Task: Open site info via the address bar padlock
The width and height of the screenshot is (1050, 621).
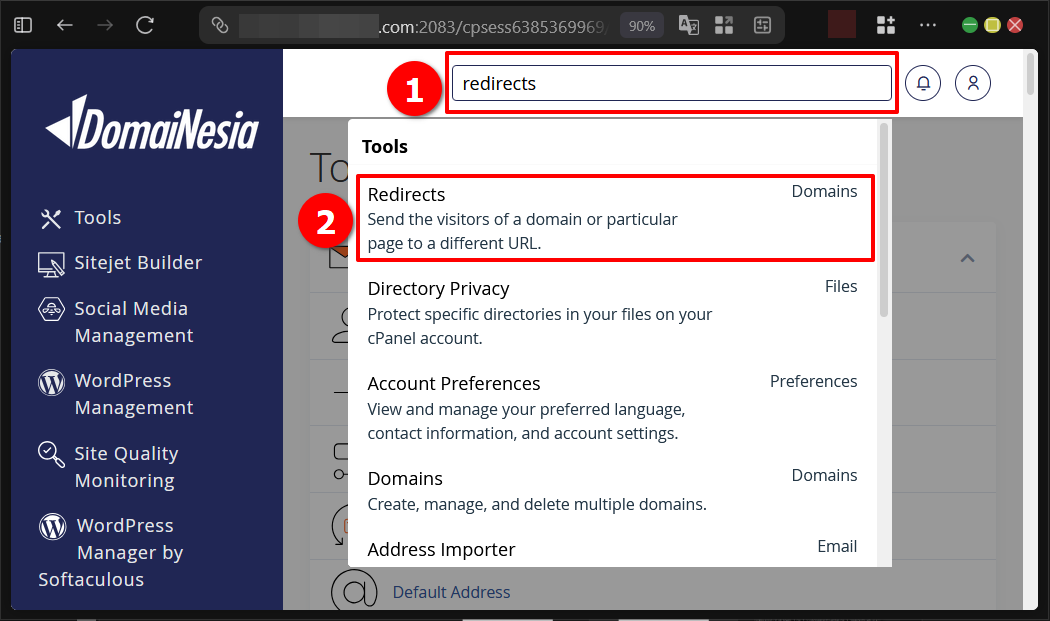Action: (221, 25)
